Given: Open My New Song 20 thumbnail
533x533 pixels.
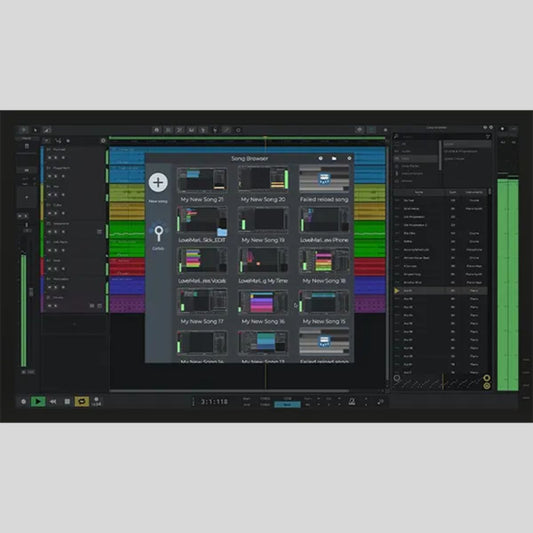Looking at the screenshot, I should 263,178.
